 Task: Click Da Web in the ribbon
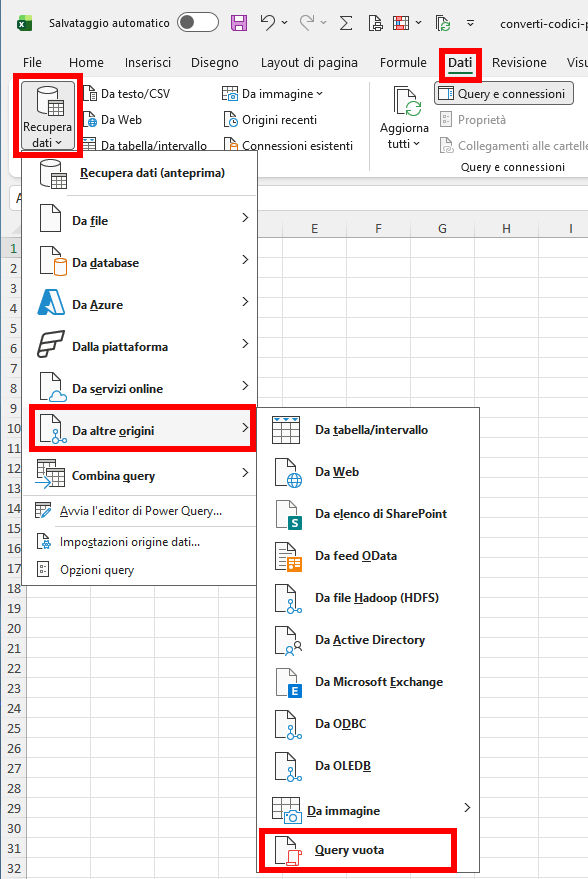pyautogui.click(x=113, y=119)
